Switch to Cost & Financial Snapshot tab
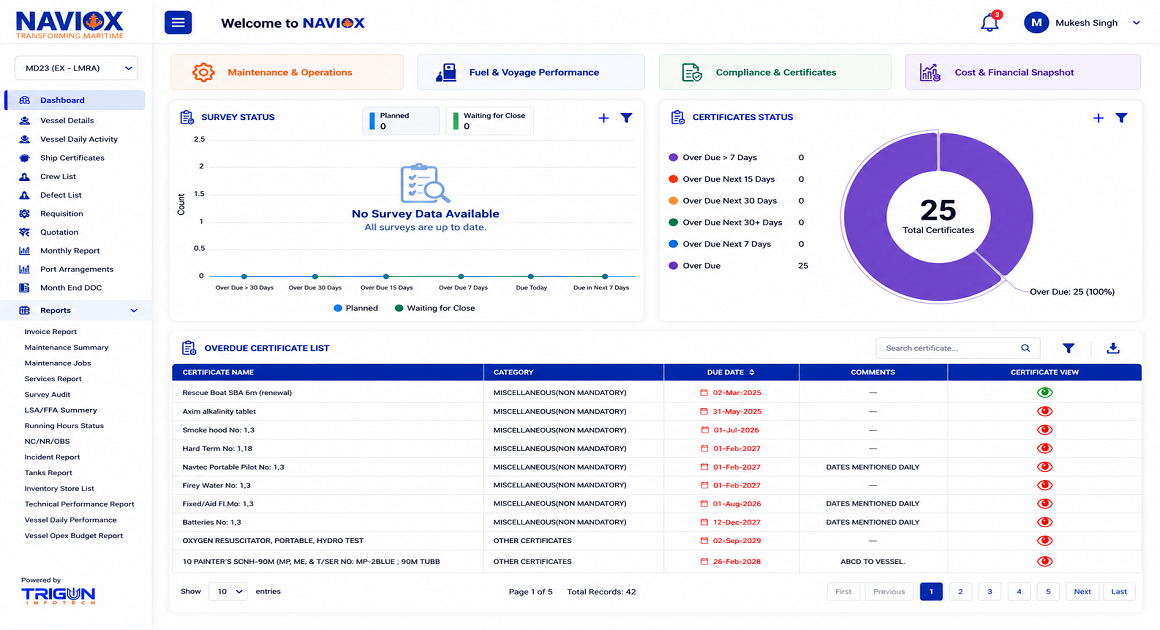This screenshot has height=630, width=1160. pos(1022,72)
